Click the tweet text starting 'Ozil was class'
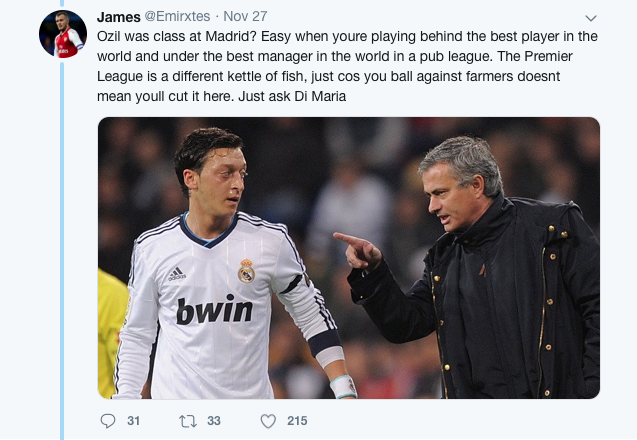This screenshot has width=637, height=440. (x=347, y=66)
